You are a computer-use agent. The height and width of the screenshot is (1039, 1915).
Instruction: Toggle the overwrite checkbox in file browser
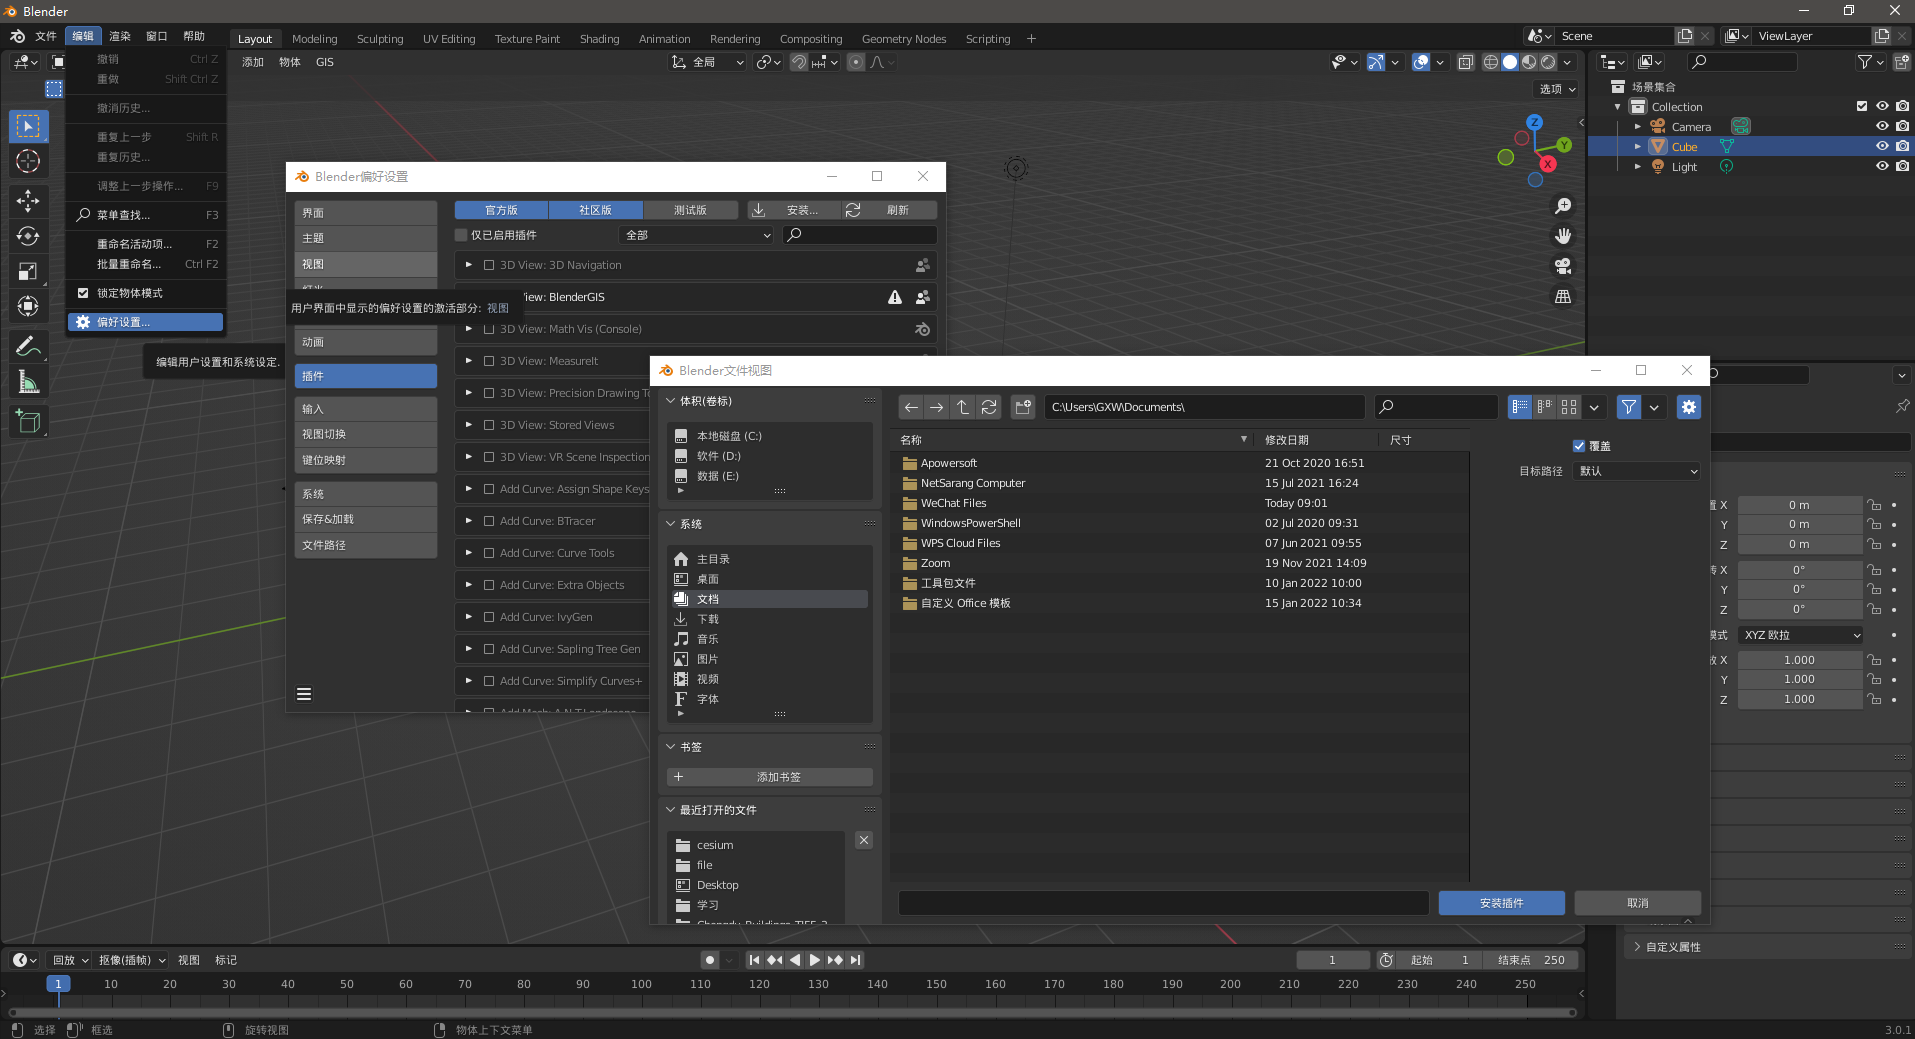tap(1579, 446)
